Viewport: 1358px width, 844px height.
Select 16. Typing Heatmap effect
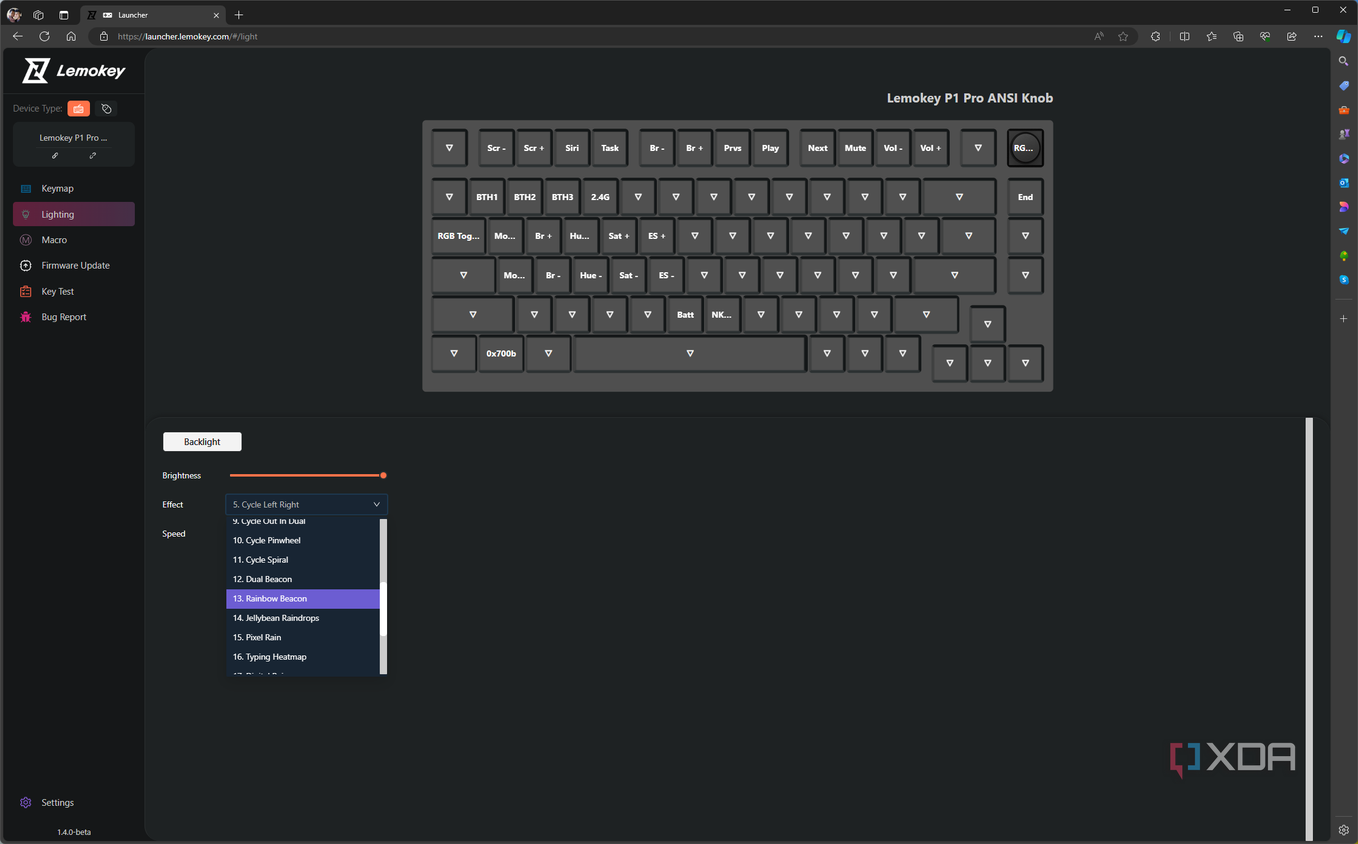[x=303, y=657]
